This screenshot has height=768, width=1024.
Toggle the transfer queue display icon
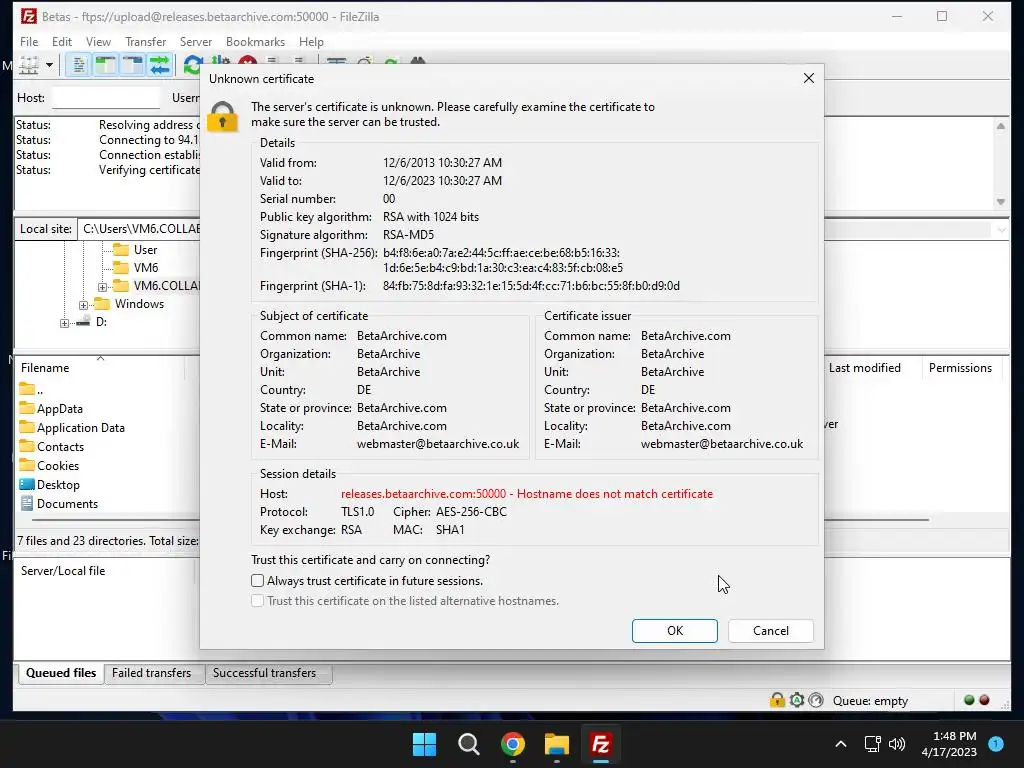[x=159, y=65]
